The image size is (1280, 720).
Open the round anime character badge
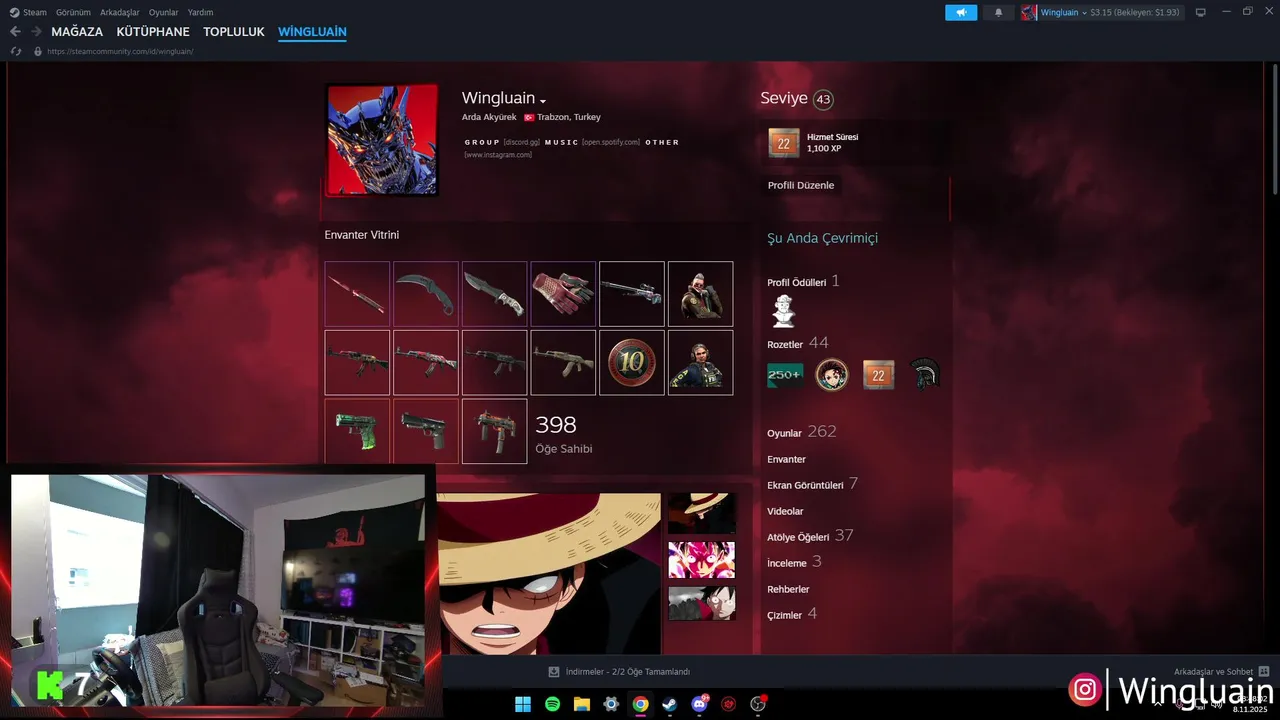(x=832, y=375)
